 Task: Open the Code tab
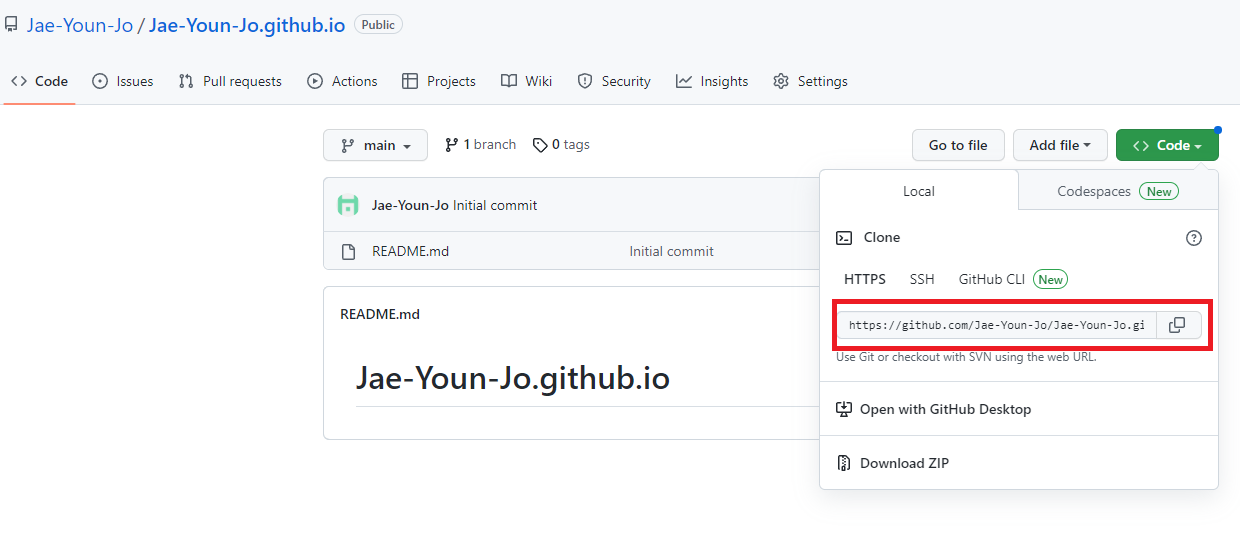(40, 81)
